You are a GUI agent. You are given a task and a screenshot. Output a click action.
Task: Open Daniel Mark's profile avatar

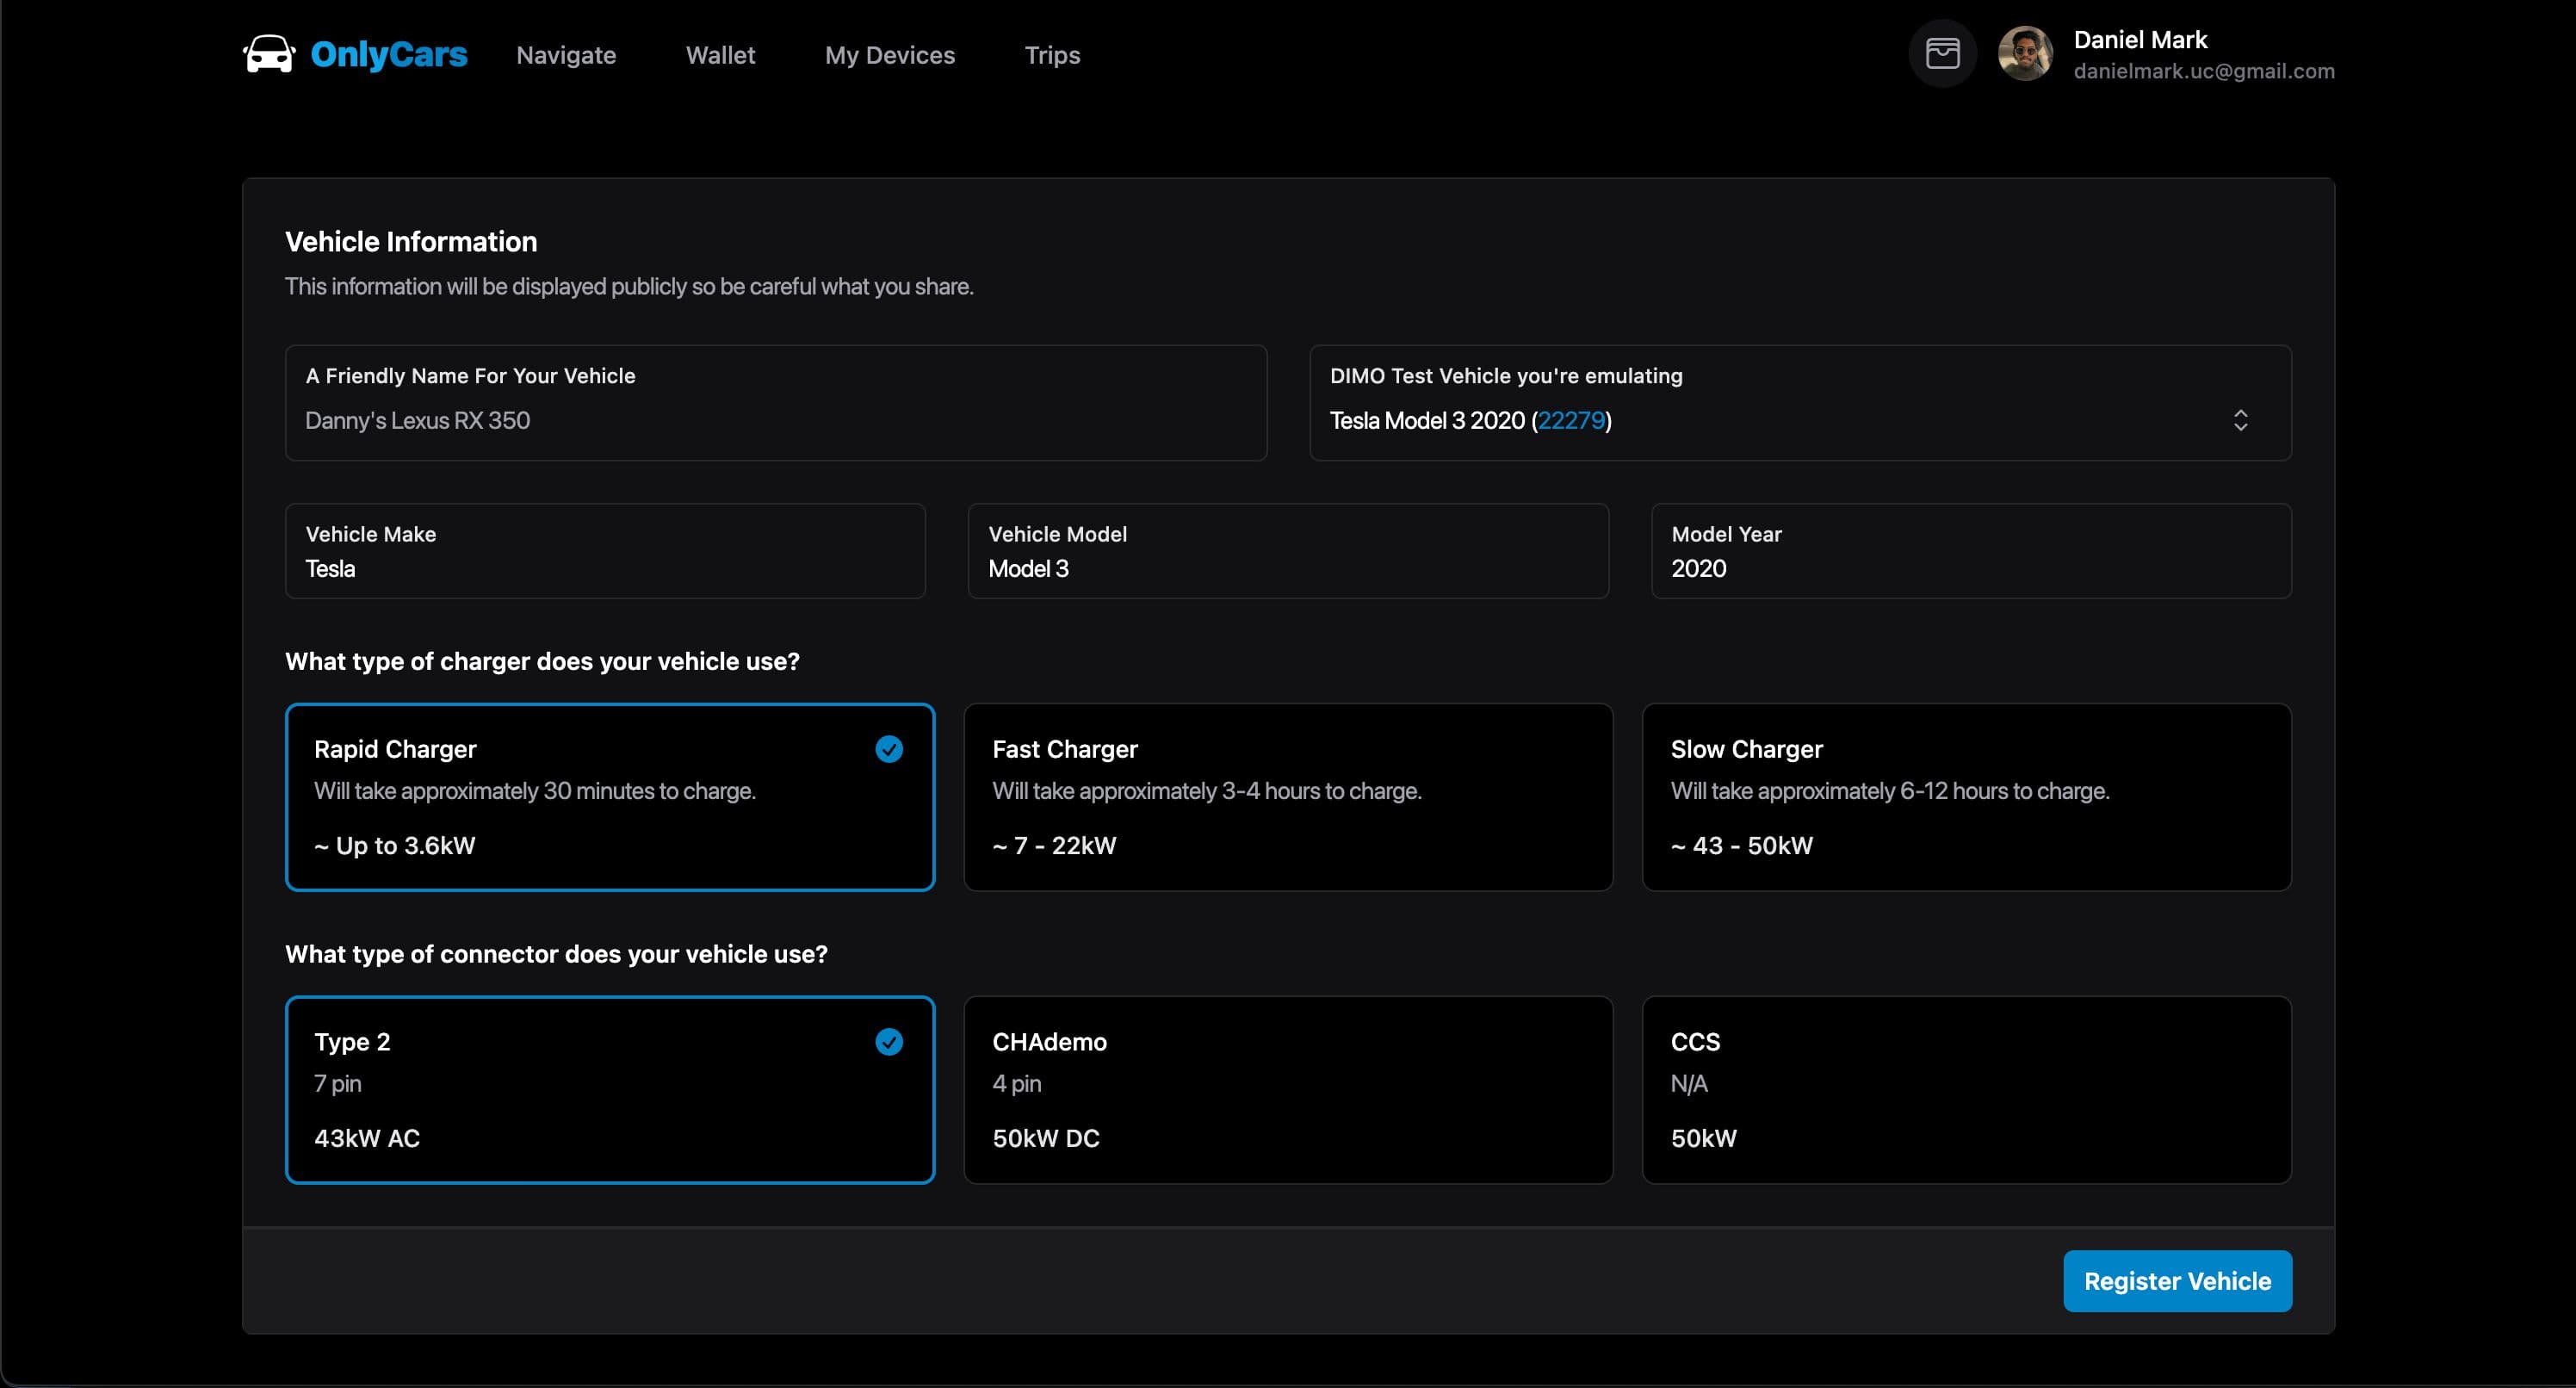2025,53
